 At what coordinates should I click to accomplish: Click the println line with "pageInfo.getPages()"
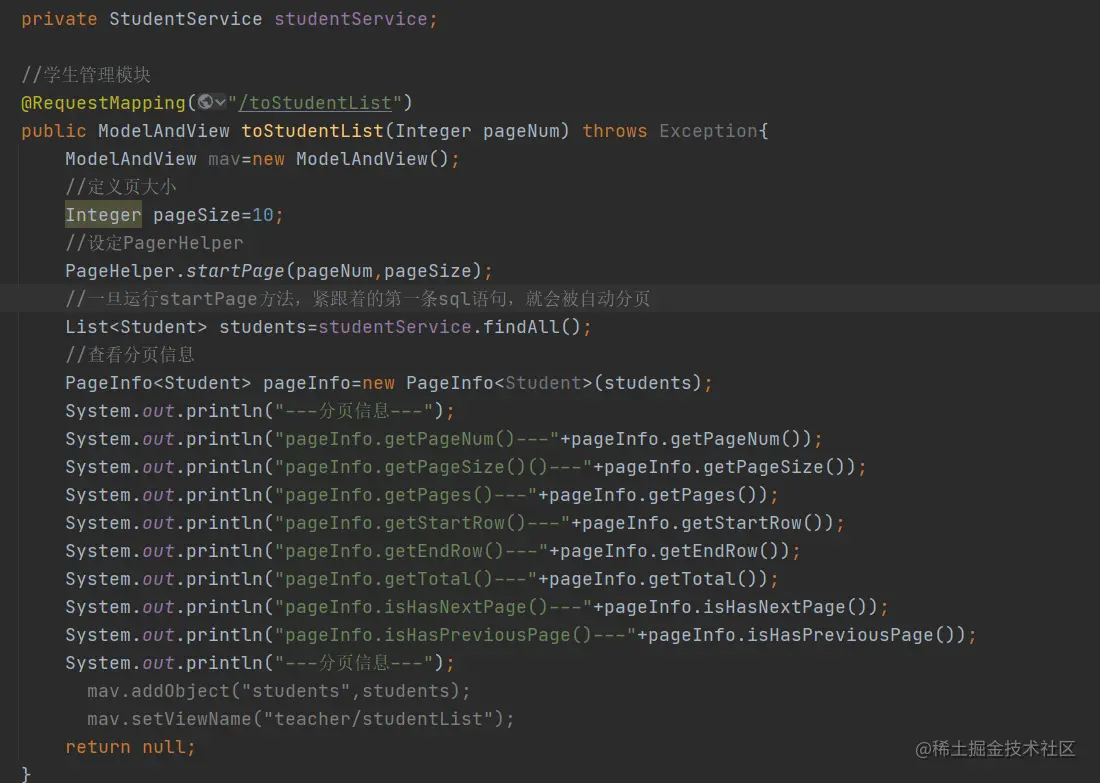[x=422, y=495]
